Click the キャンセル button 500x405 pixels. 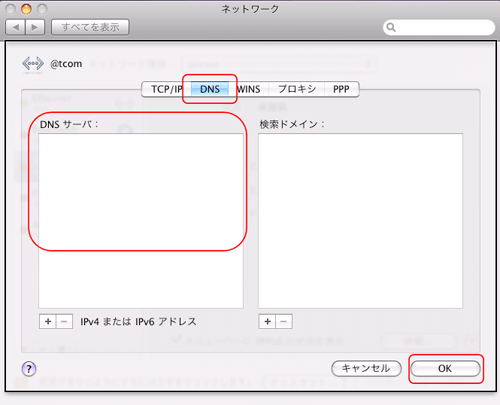(366, 368)
